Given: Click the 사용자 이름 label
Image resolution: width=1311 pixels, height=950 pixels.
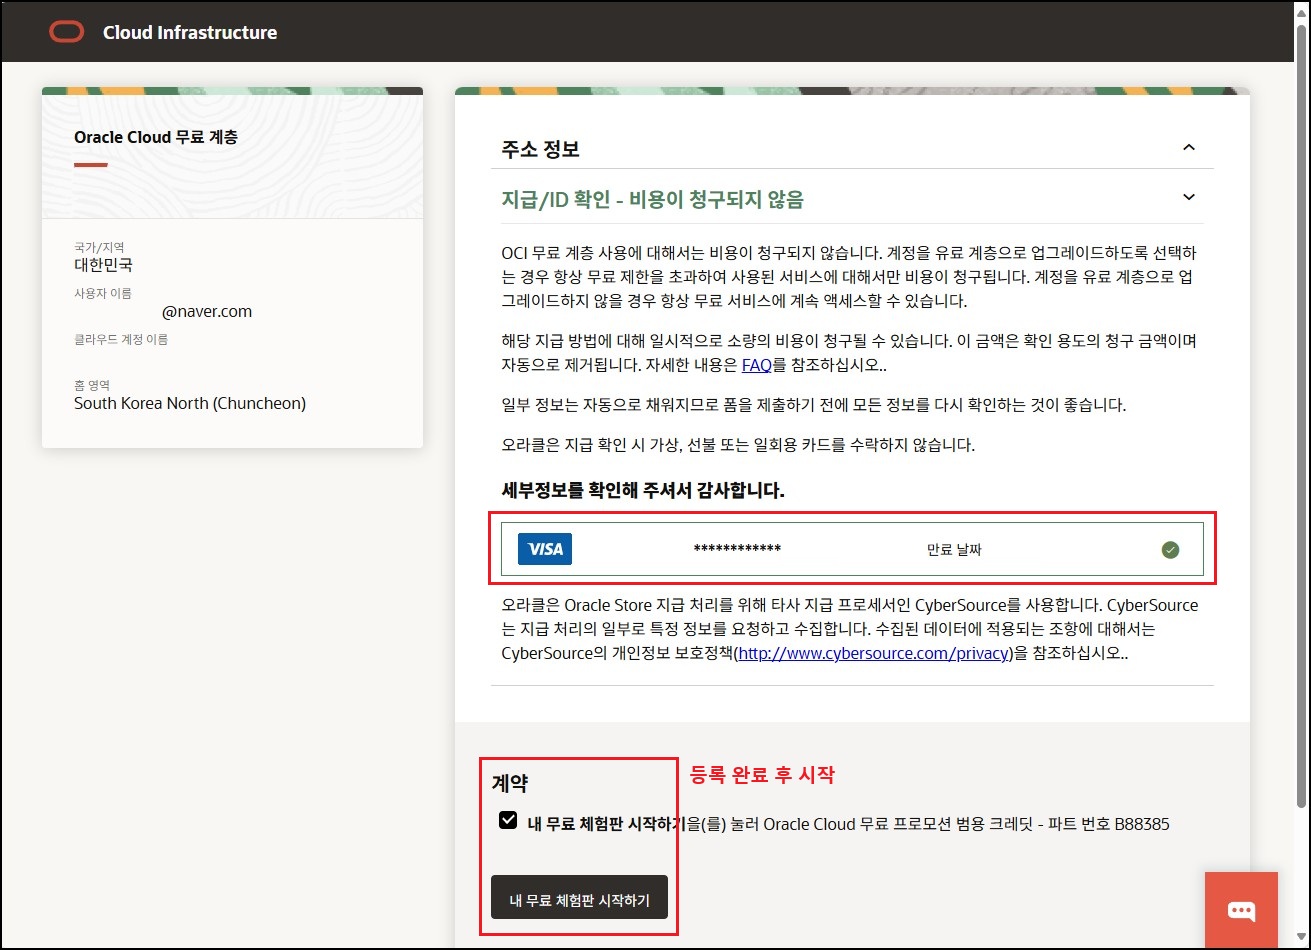Looking at the screenshot, I should coord(103,293).
